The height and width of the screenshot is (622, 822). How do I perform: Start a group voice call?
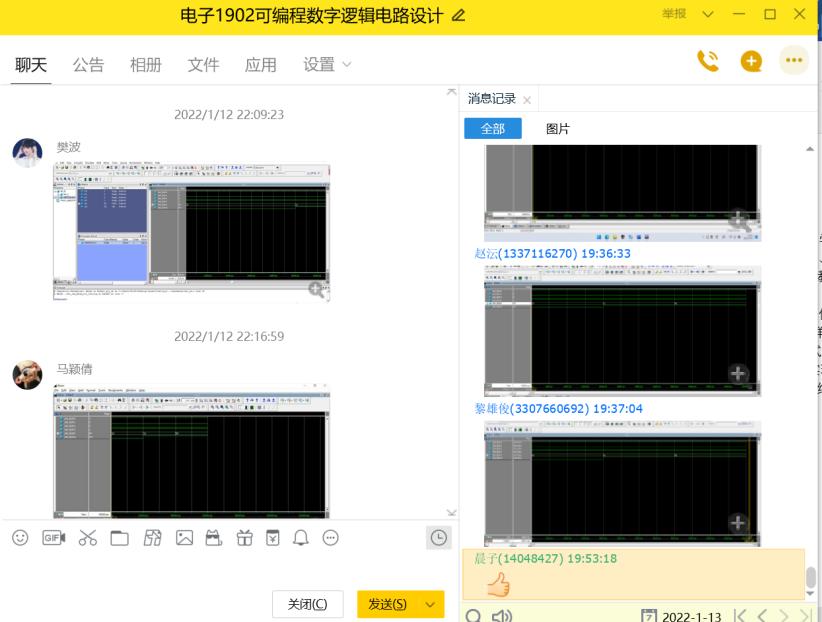[708, 62]
